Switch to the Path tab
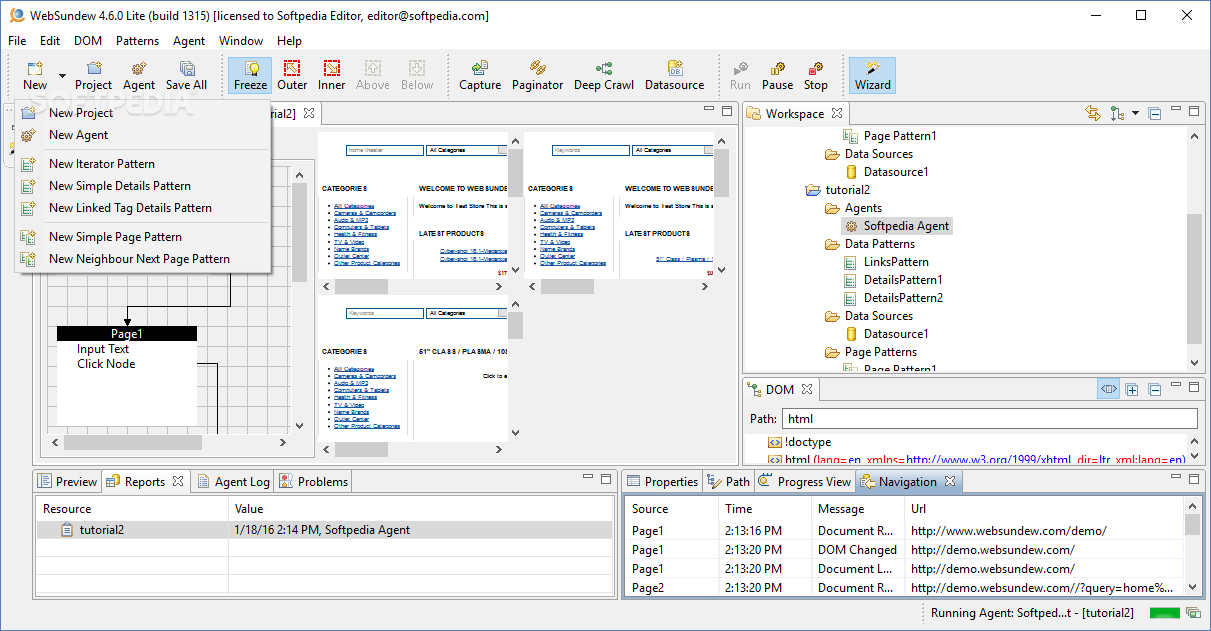The height and width of the screenshot is (631, 1211). pos(728,482)
